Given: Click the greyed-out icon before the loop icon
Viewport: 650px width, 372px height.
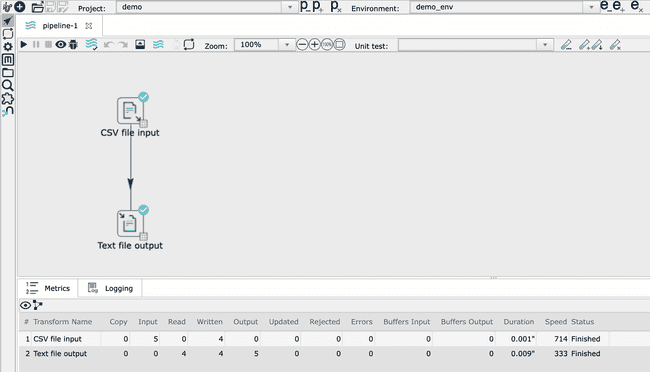Looking at the screenshot, I should coord(177,44).
